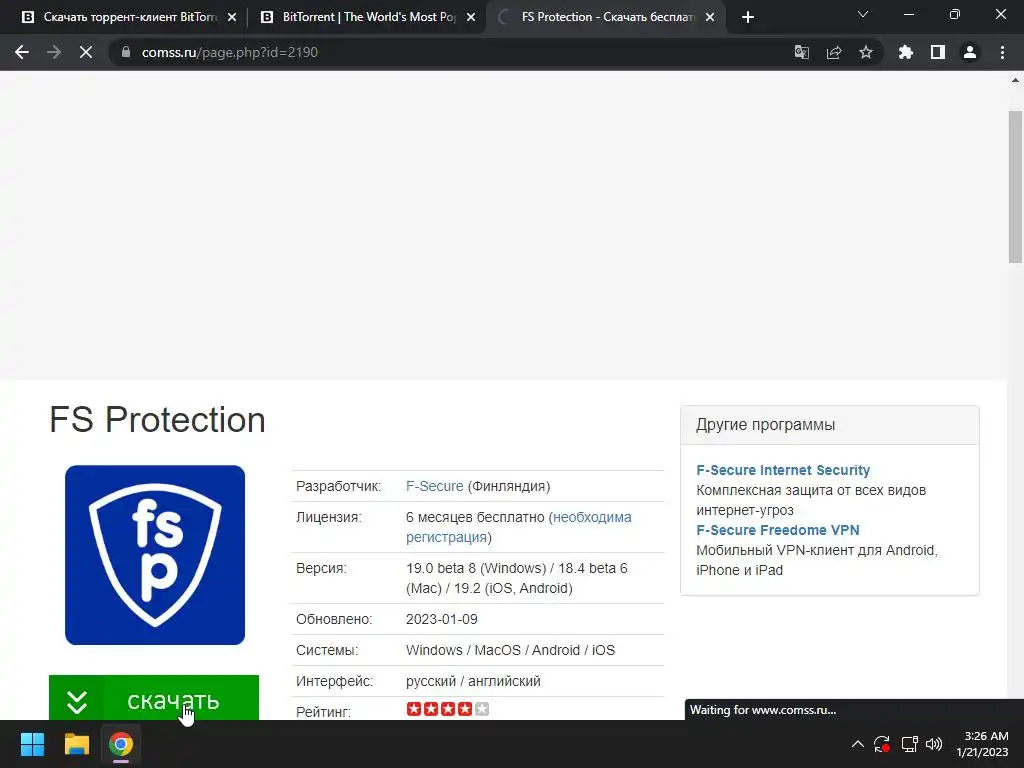Open the необходима регистрация link

coord(519,527)
